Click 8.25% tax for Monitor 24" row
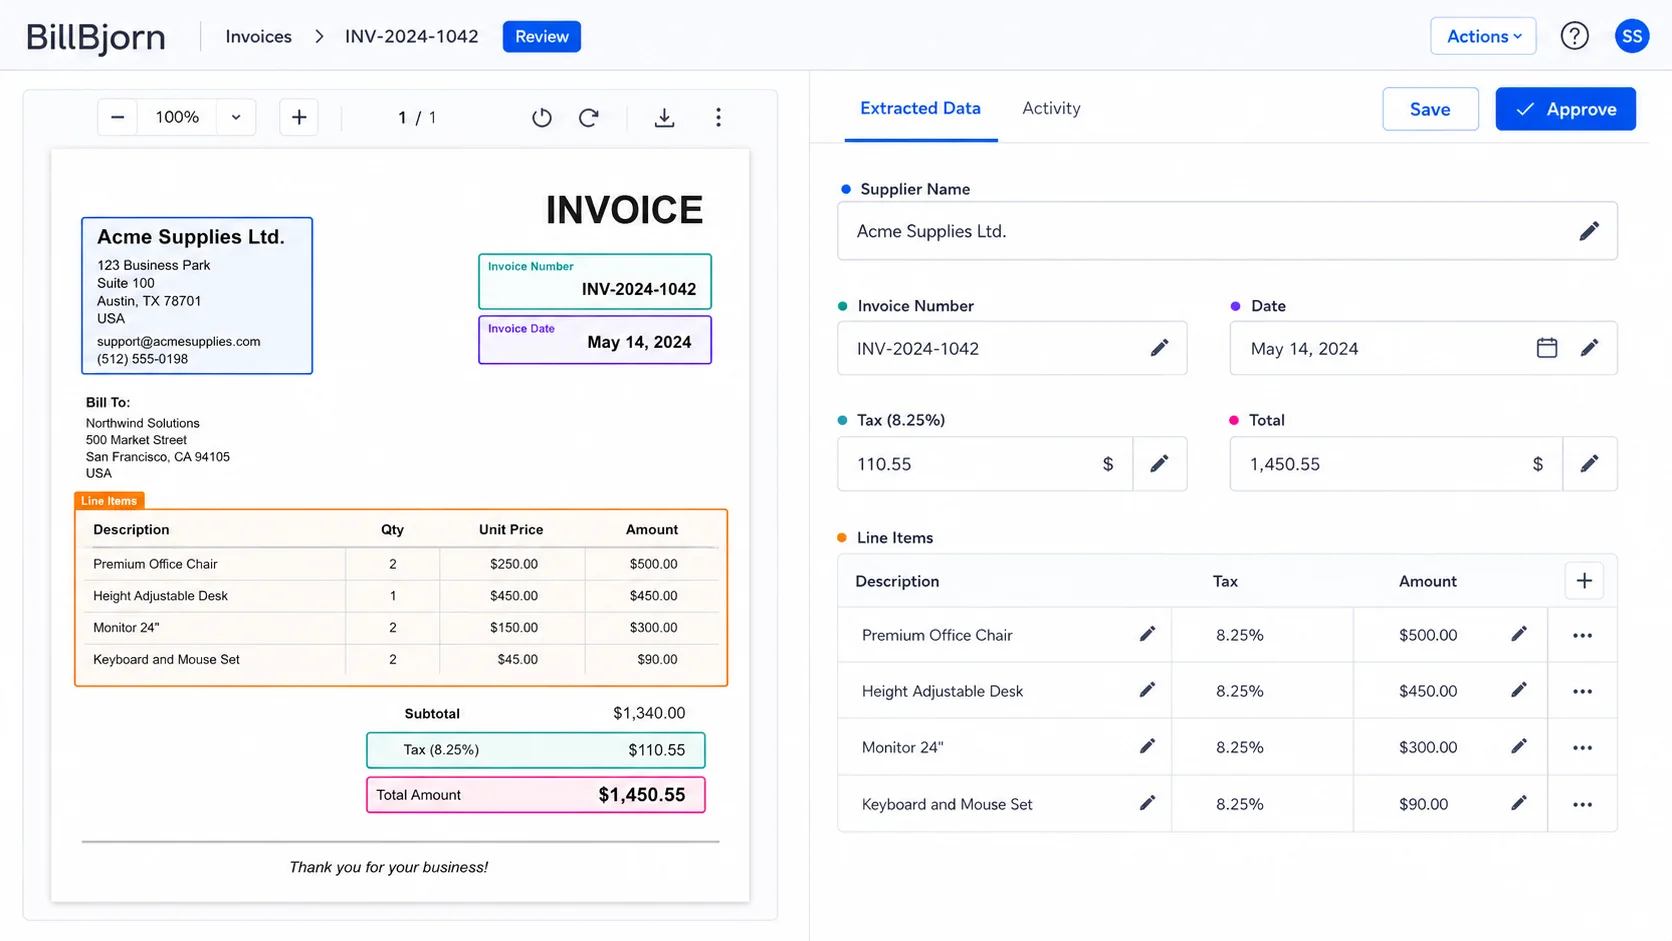The height and width of the screenshot is (941, 1672). pyautogui.click(x=1240, y=747)
